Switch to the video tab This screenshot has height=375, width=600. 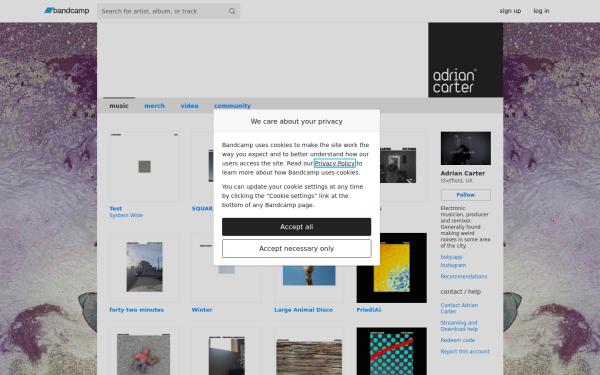189,106
